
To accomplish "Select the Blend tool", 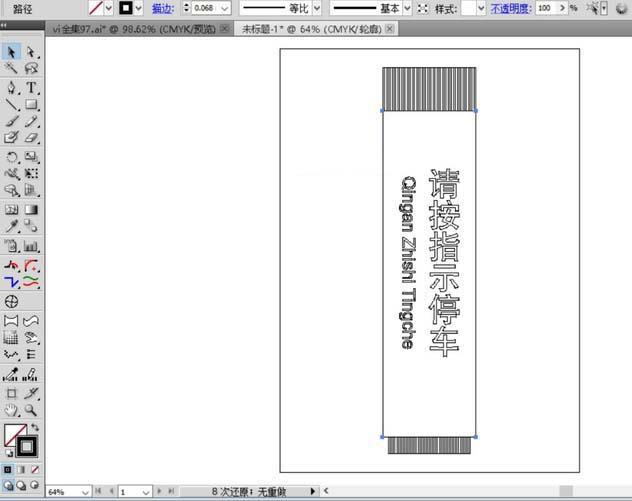I will [x=31, y=226].
